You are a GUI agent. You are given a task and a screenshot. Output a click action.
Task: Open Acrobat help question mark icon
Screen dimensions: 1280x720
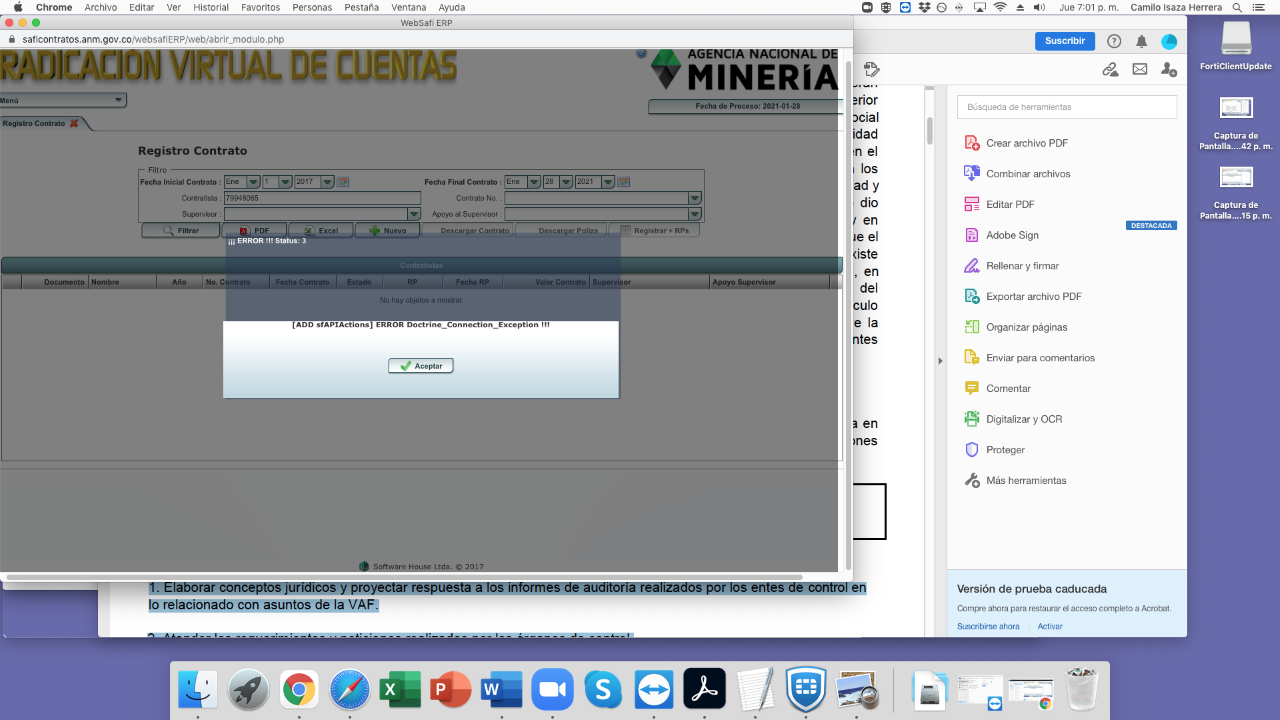pos(1114,41)
